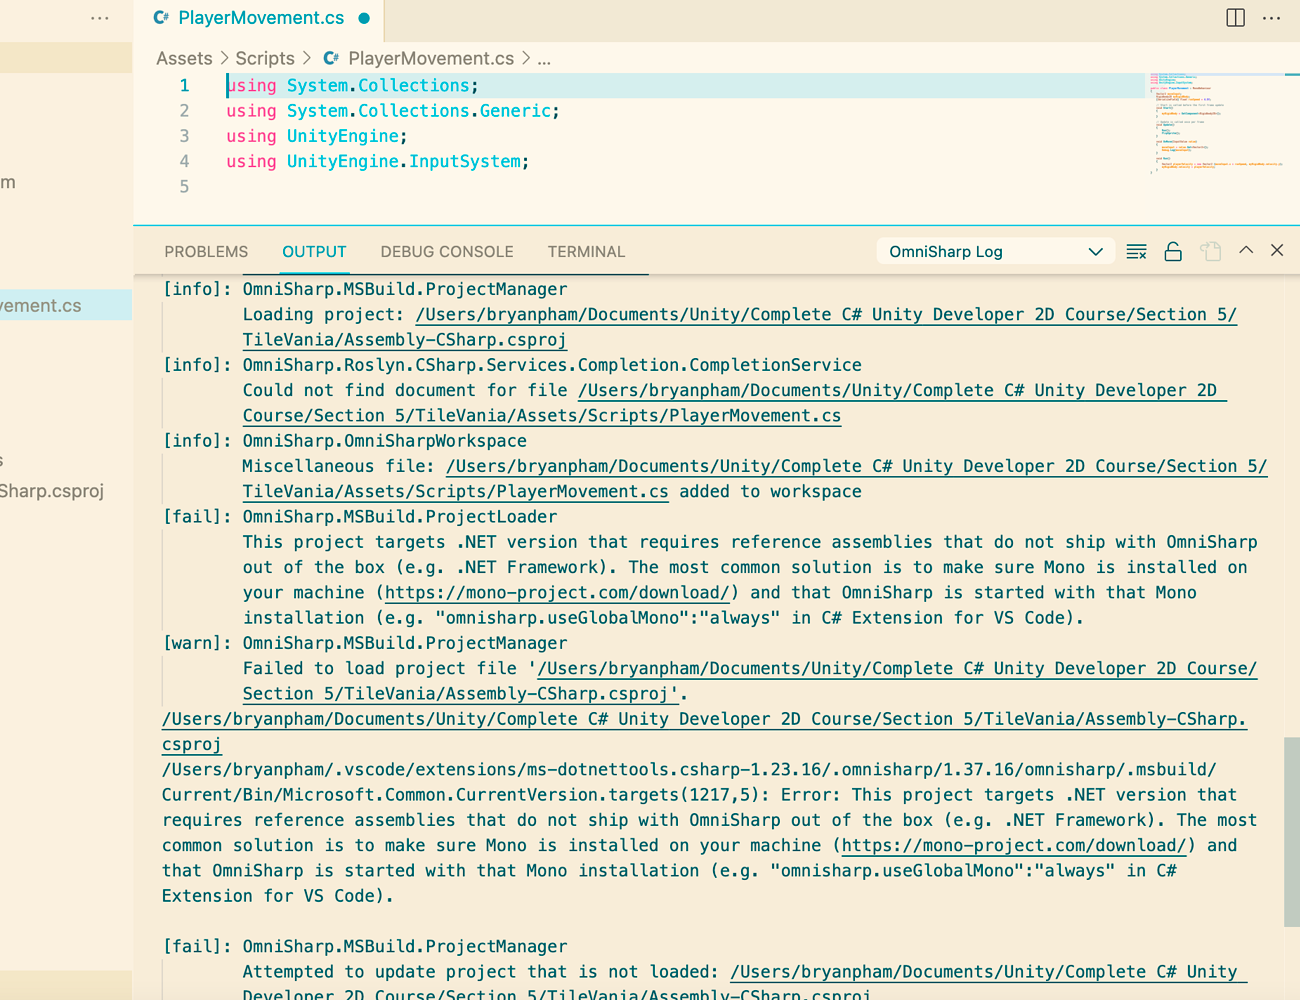
Task: Switch to the PROBLEMS tab
Action: pos(206,251)
